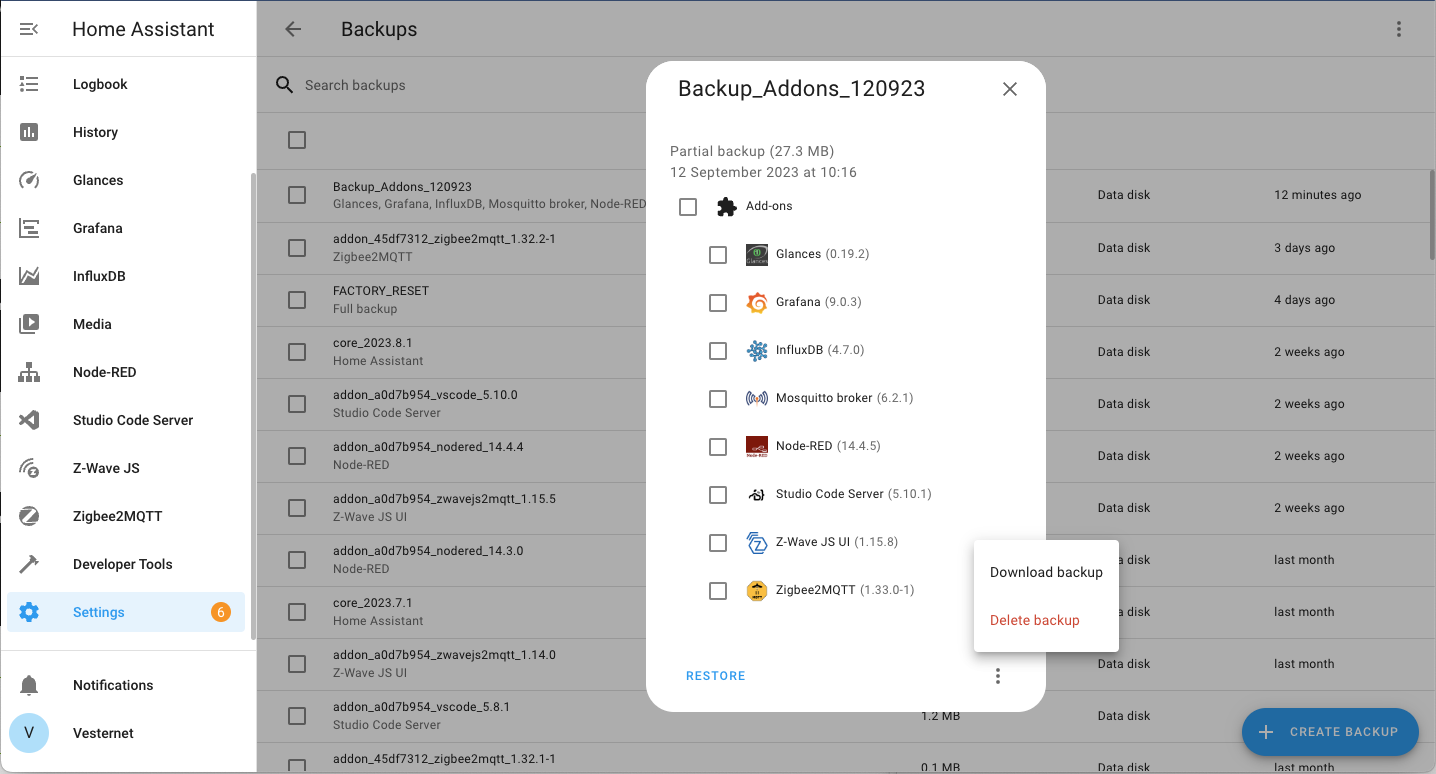
Task: Tick the core_2023.8.1 backup checkbox
Action: 297,352
